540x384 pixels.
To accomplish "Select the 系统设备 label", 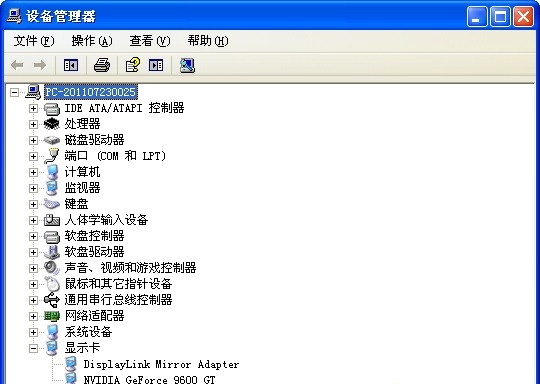I will point(88,332).
